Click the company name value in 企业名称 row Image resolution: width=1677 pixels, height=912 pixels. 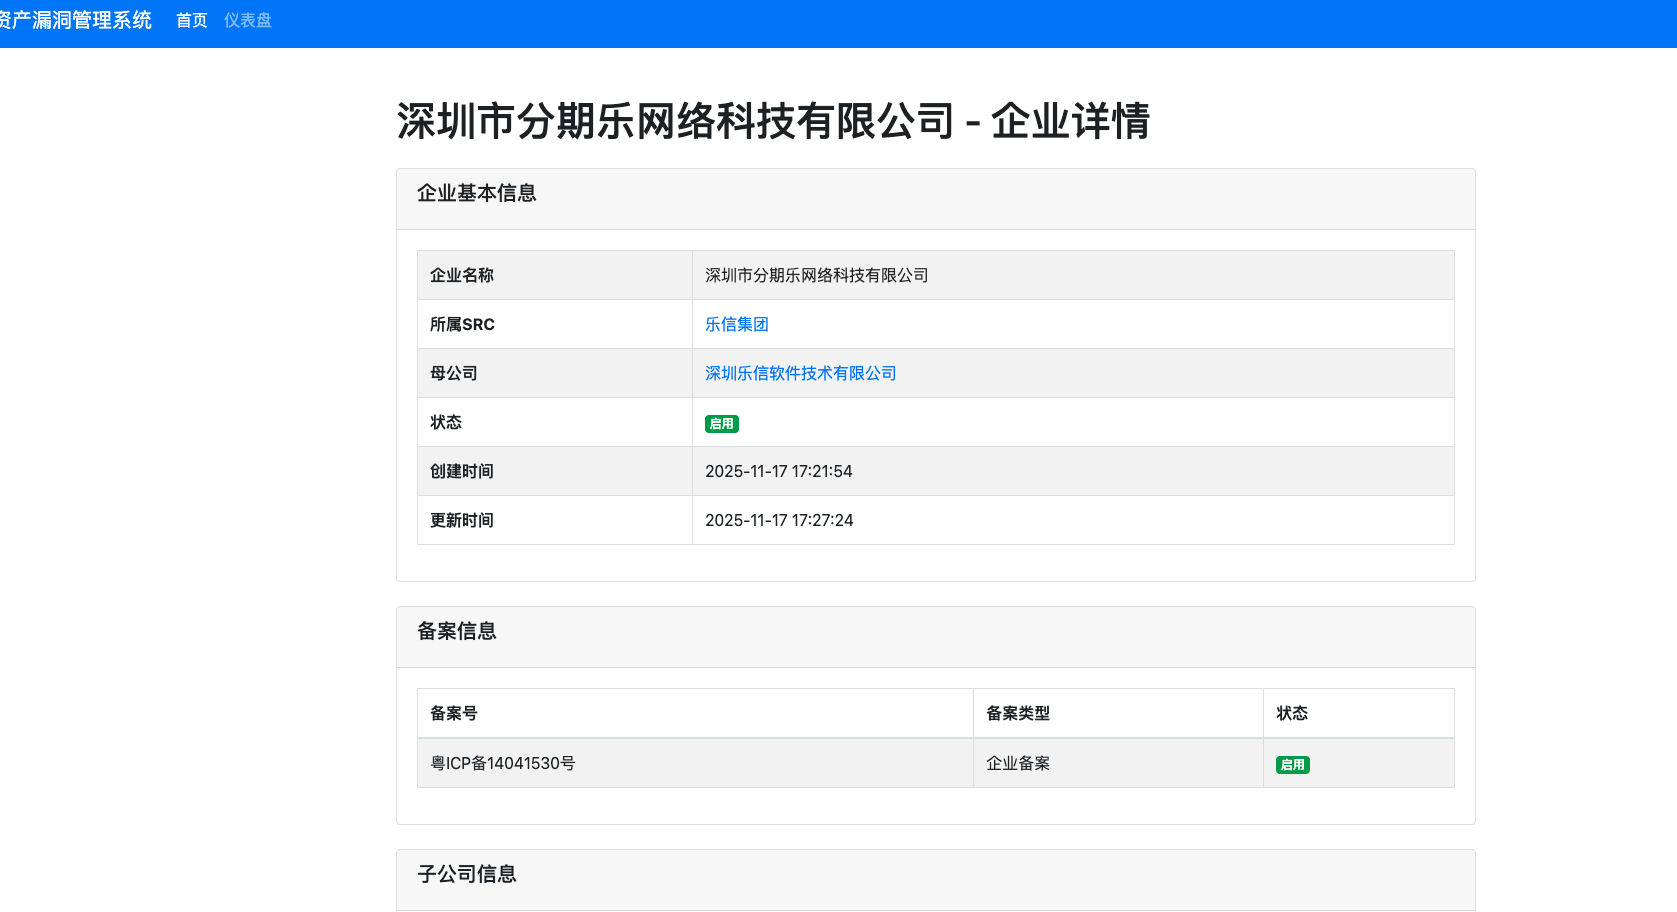pyautogui.click(x=816, y=275)
